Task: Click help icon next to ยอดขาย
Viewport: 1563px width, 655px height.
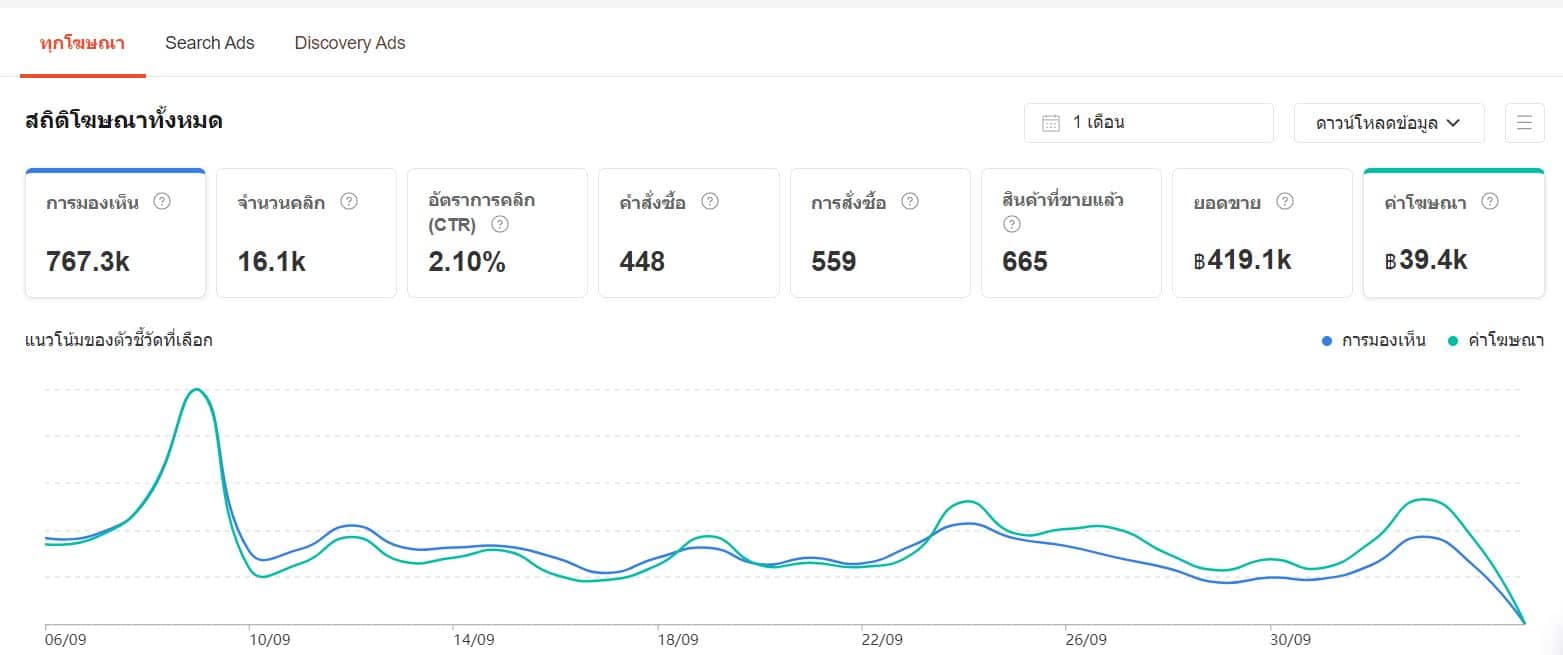Action: [1286, 201]
